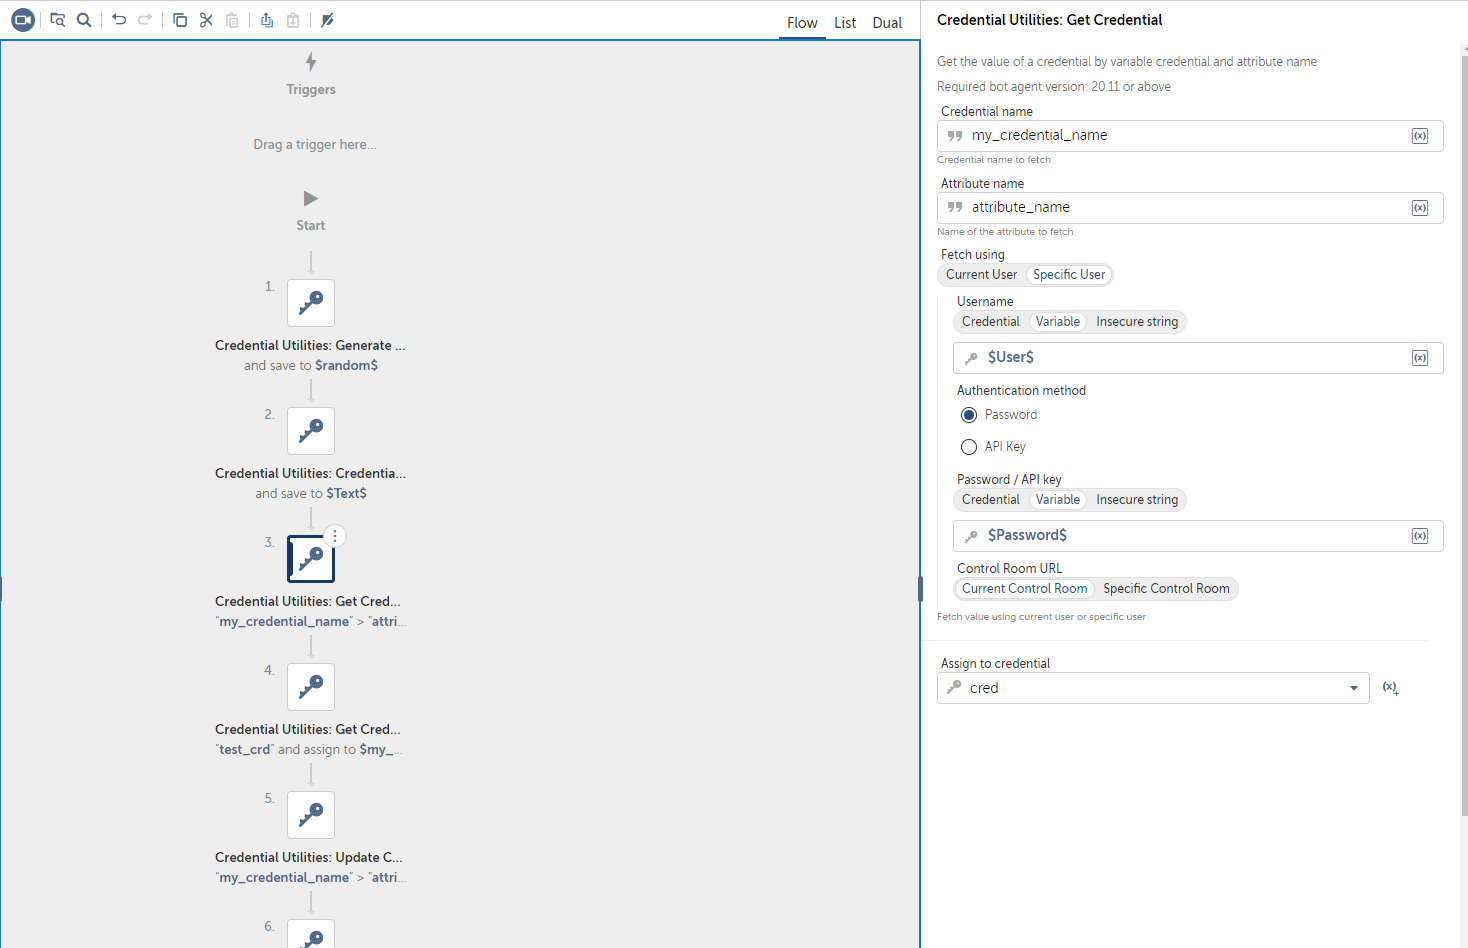Copy the selected action
The image size is (1468, 948).
180,20
